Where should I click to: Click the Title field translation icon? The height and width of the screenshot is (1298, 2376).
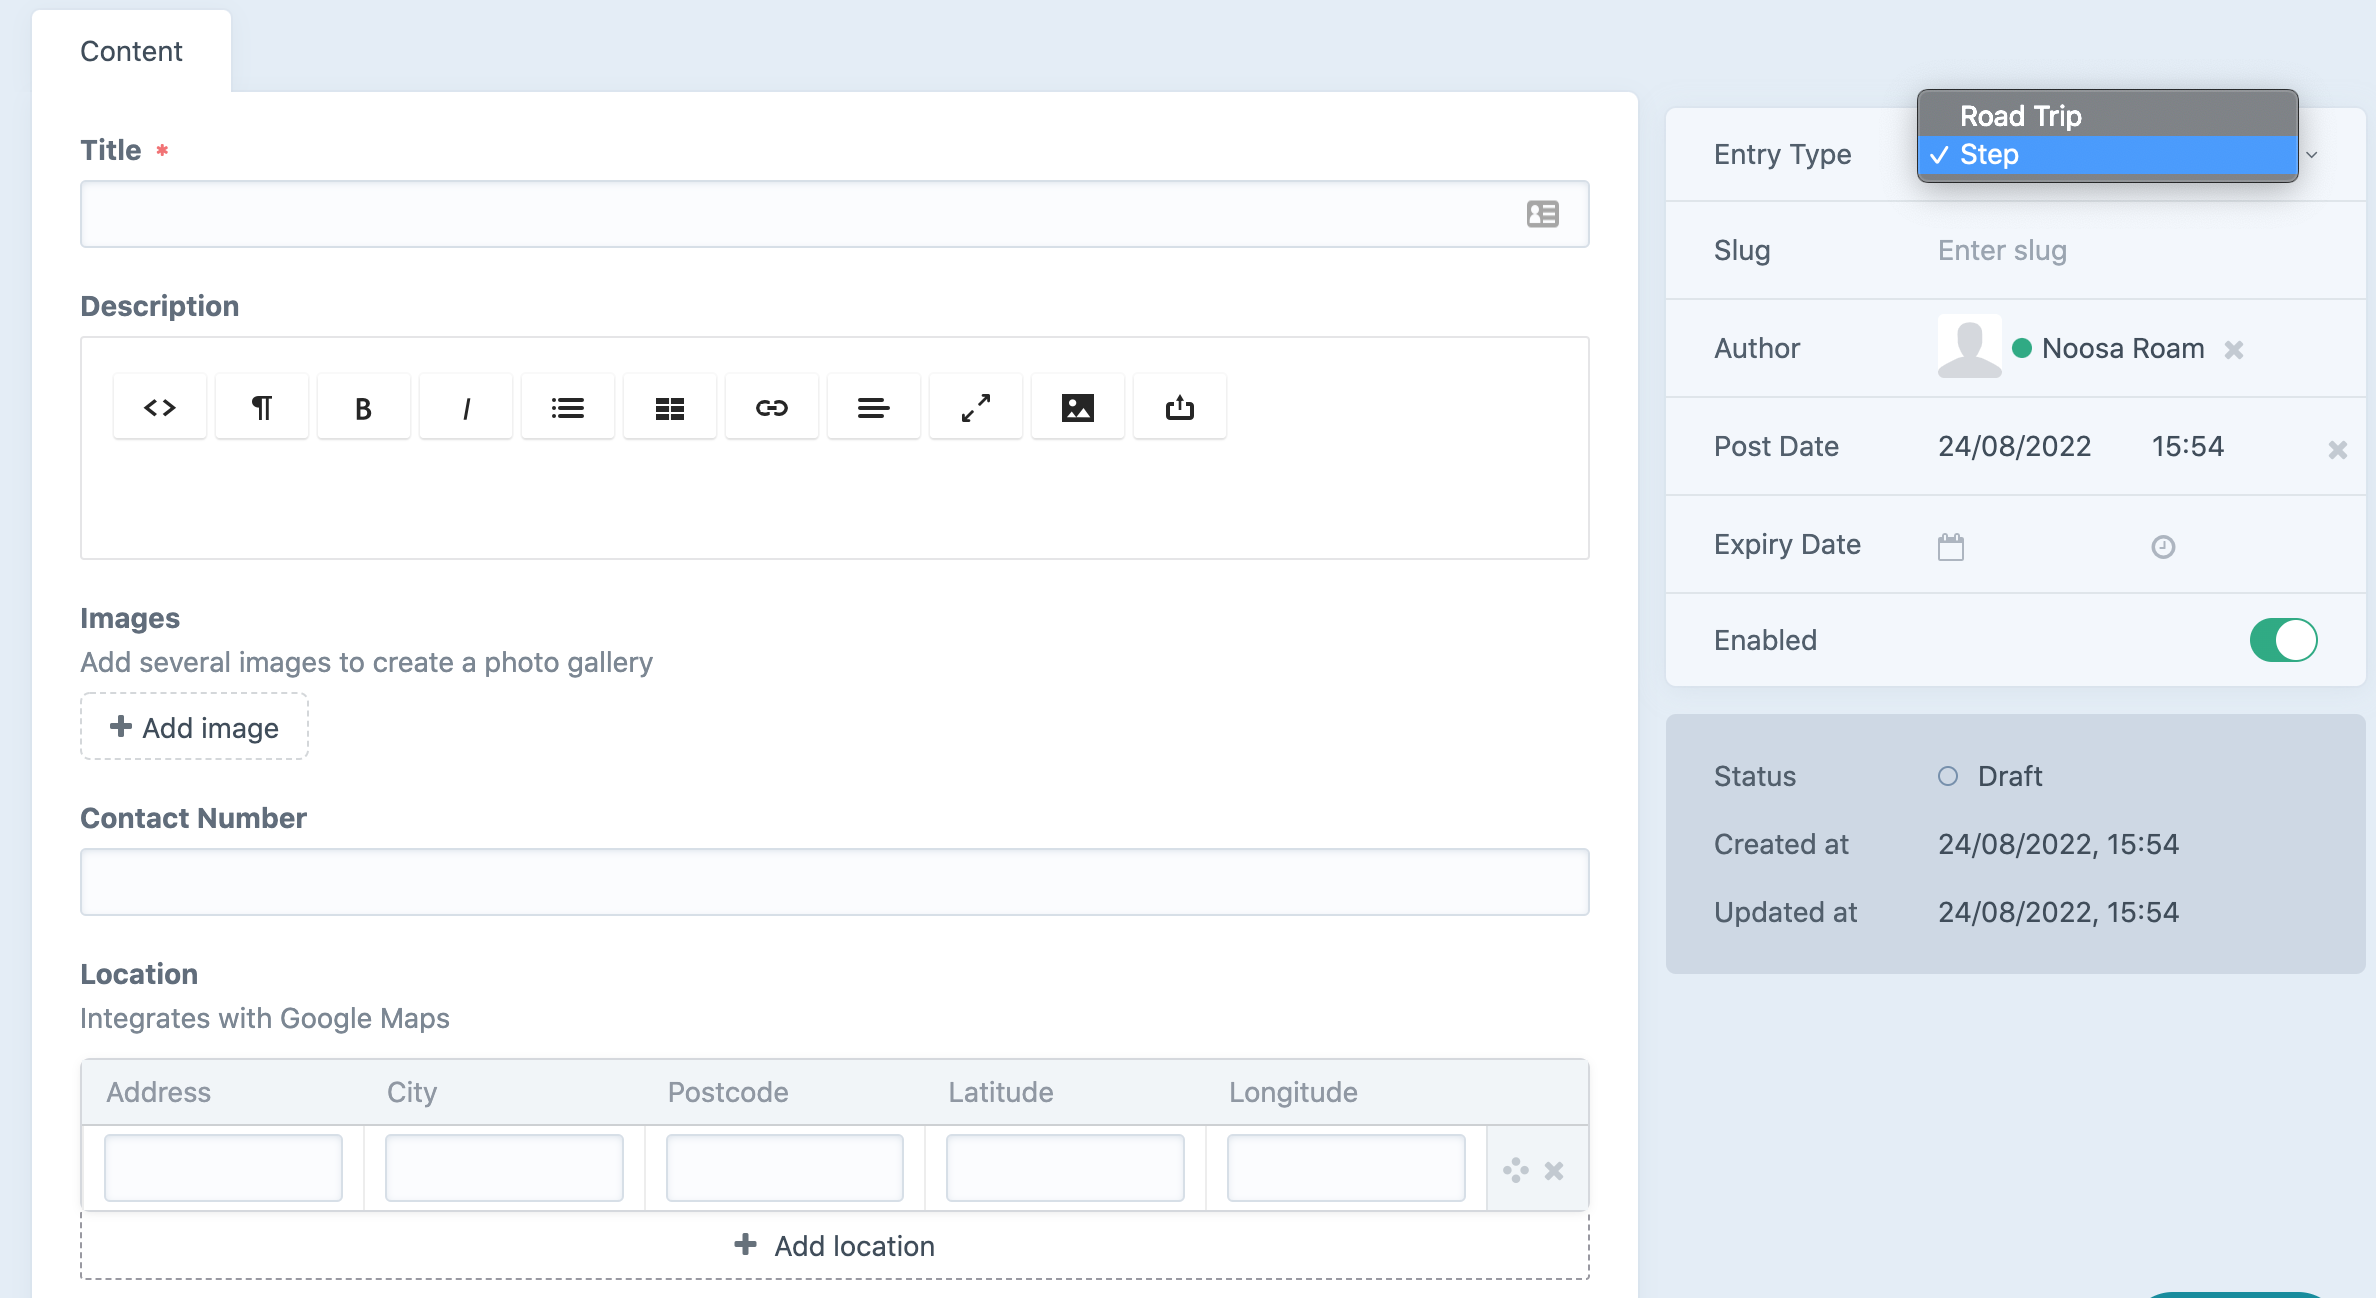click(1543, 214)
